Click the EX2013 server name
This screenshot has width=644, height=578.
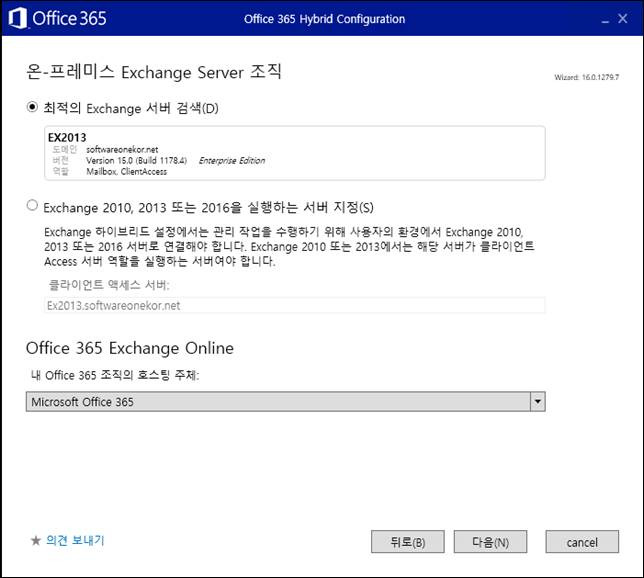click(x=67, y=137)
